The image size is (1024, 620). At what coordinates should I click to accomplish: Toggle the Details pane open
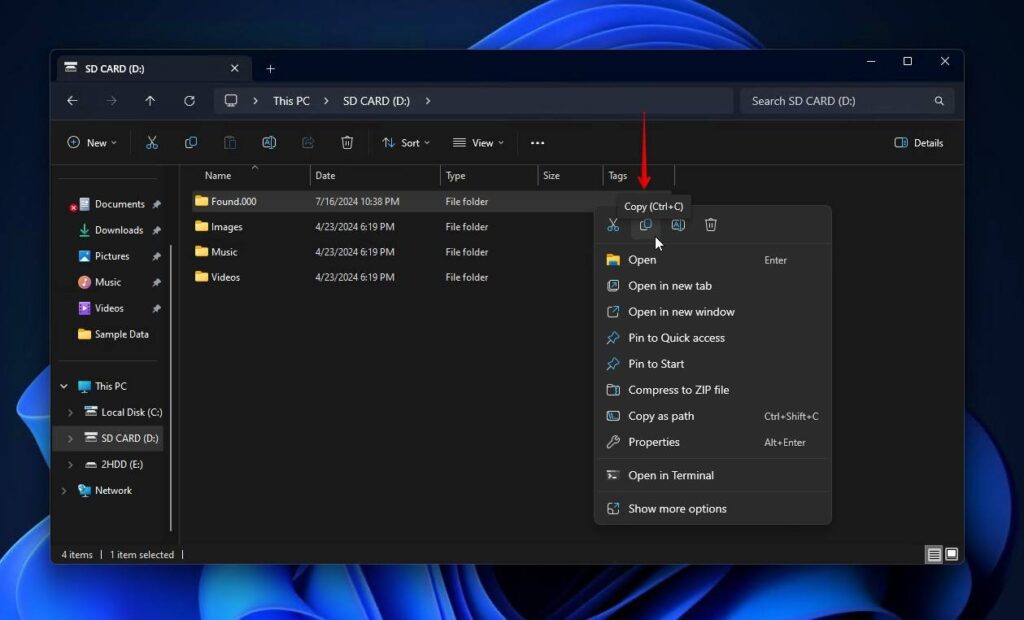click(918, 142)
